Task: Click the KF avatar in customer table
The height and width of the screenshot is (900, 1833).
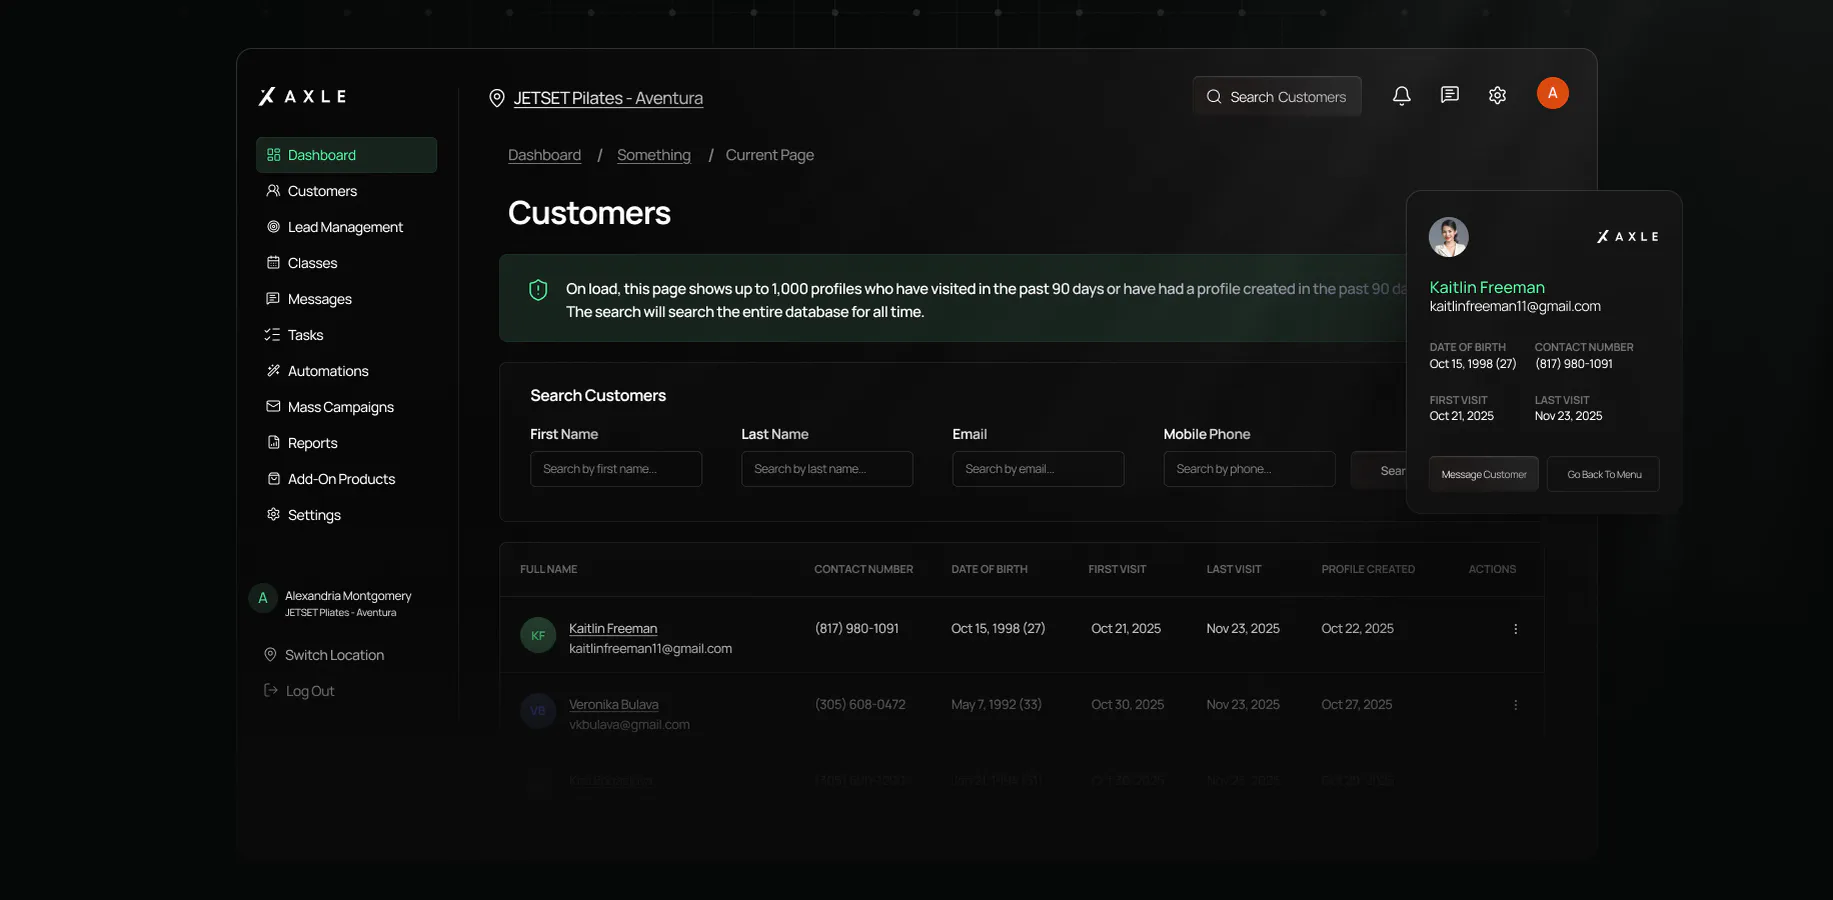Action: click(538, 635)
